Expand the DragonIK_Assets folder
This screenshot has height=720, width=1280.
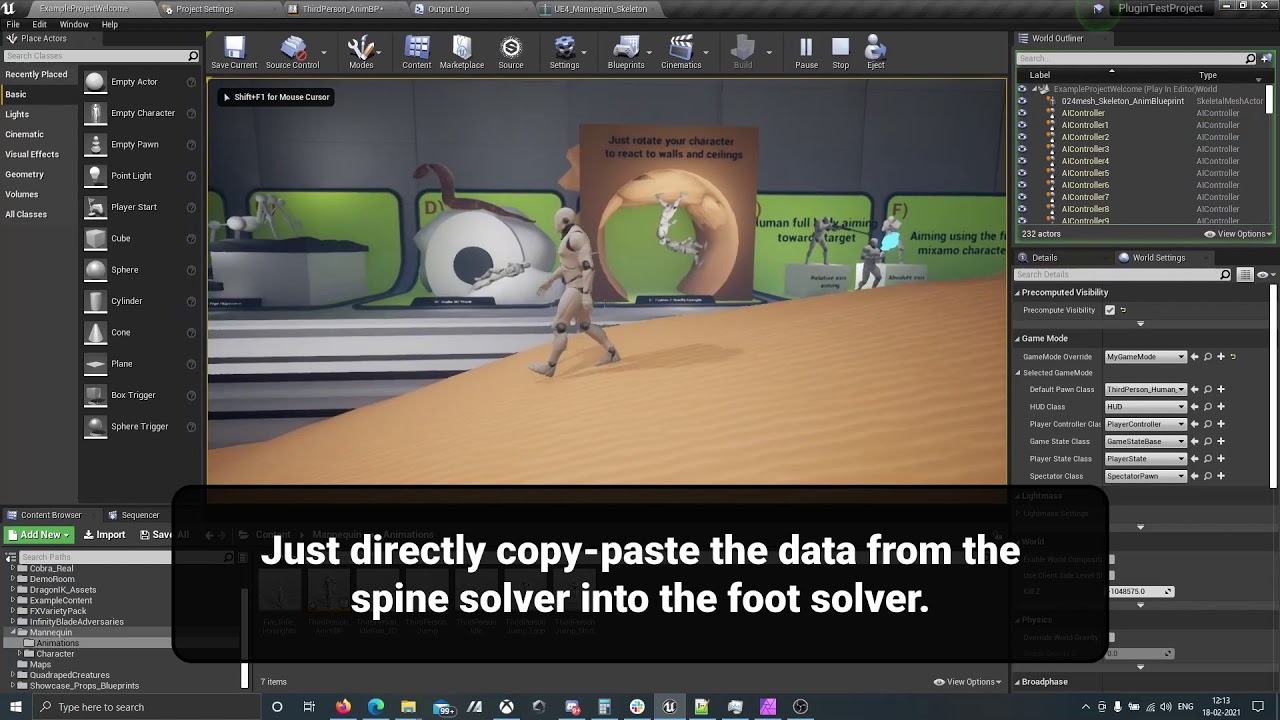coord(13,590)
